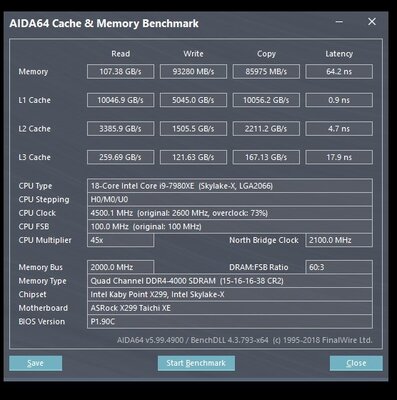397x400 pixels.
Task: Click Memory Write value 93280 MB/s
Action: pyautogui.click(x=193, y=71)
